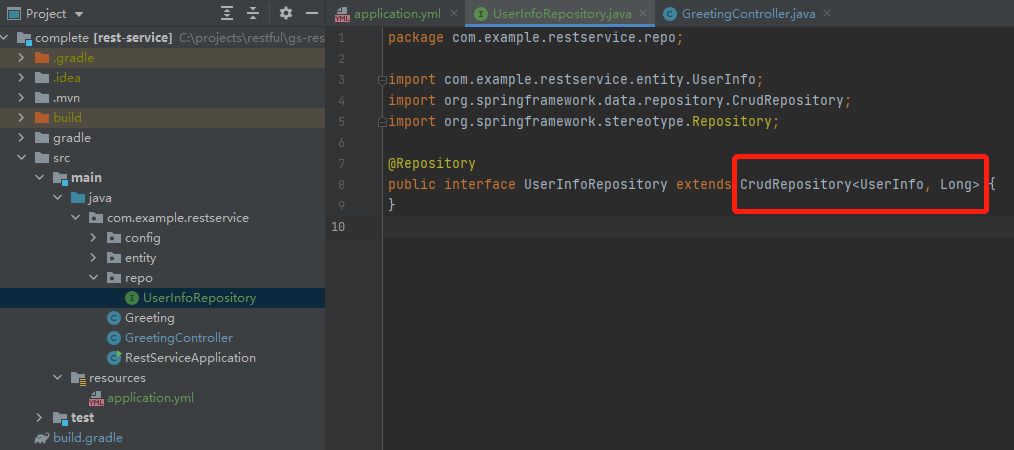The width and height of the screenshot is (1014, 450).
Task: Expand the gradle folder
Action: tap(21, 138)
